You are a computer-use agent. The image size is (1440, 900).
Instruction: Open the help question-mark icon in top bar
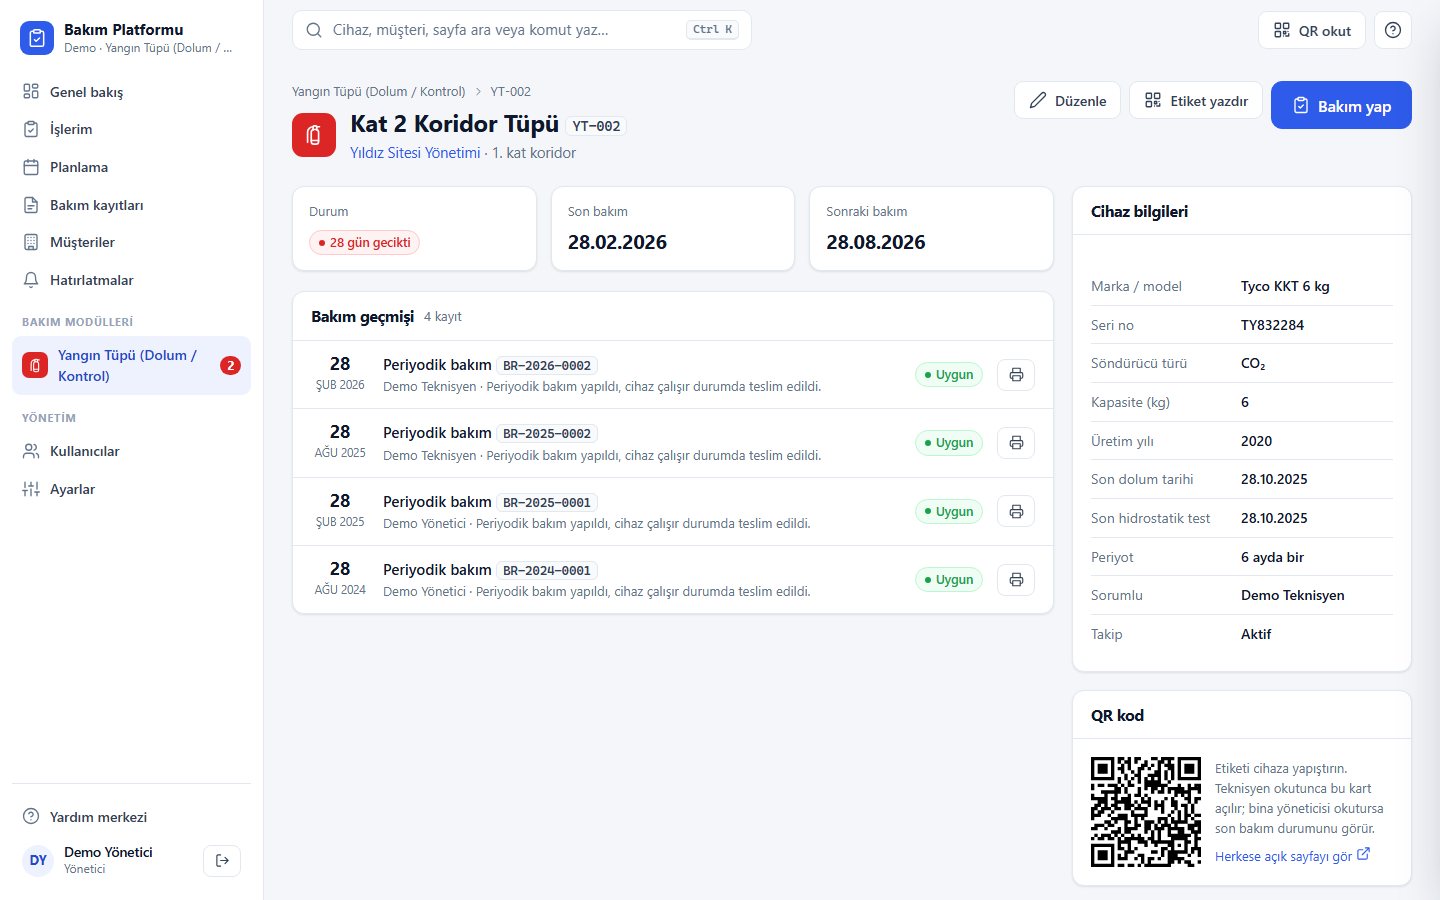click(1393, 30)
